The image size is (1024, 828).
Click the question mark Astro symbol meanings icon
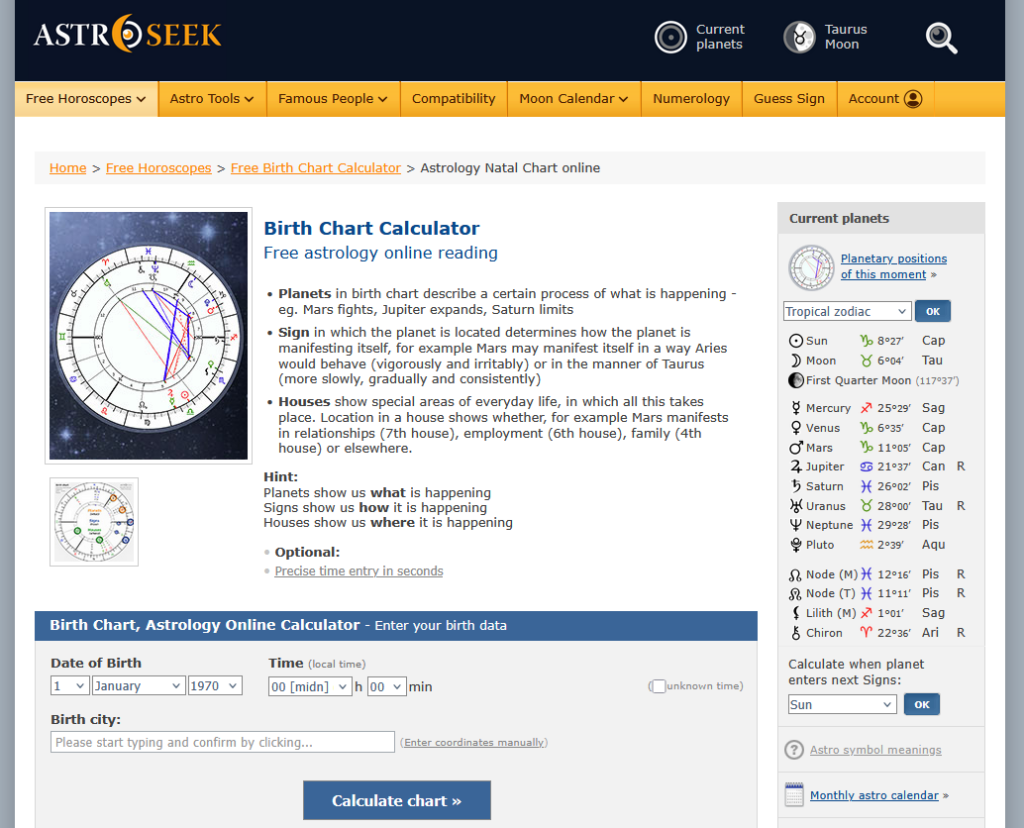pyautogui.click(x=794, y=750)
